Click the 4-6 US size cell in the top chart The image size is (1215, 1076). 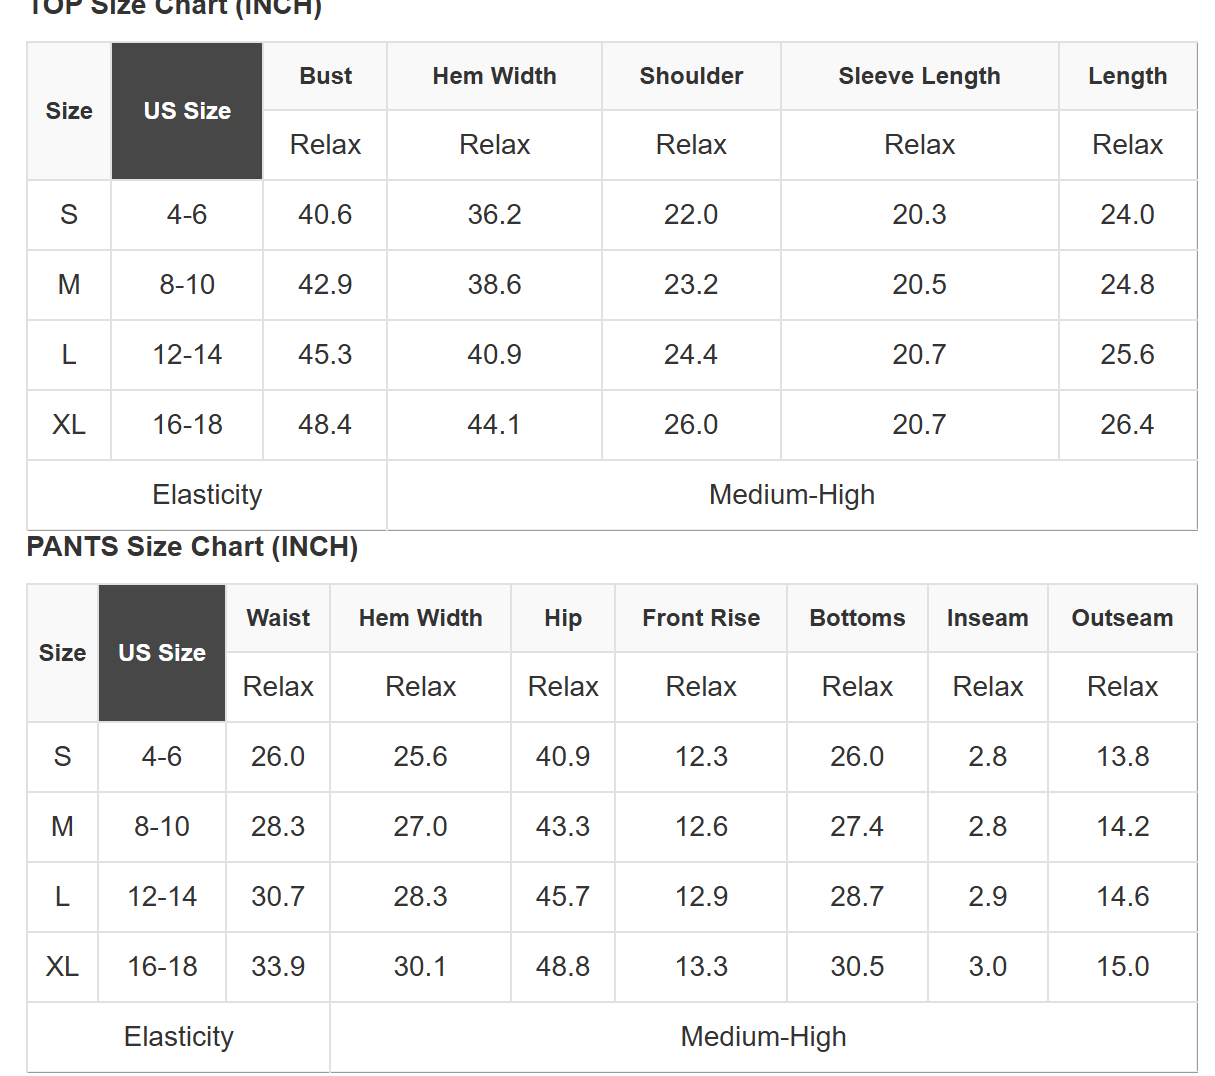click(187, 215)
